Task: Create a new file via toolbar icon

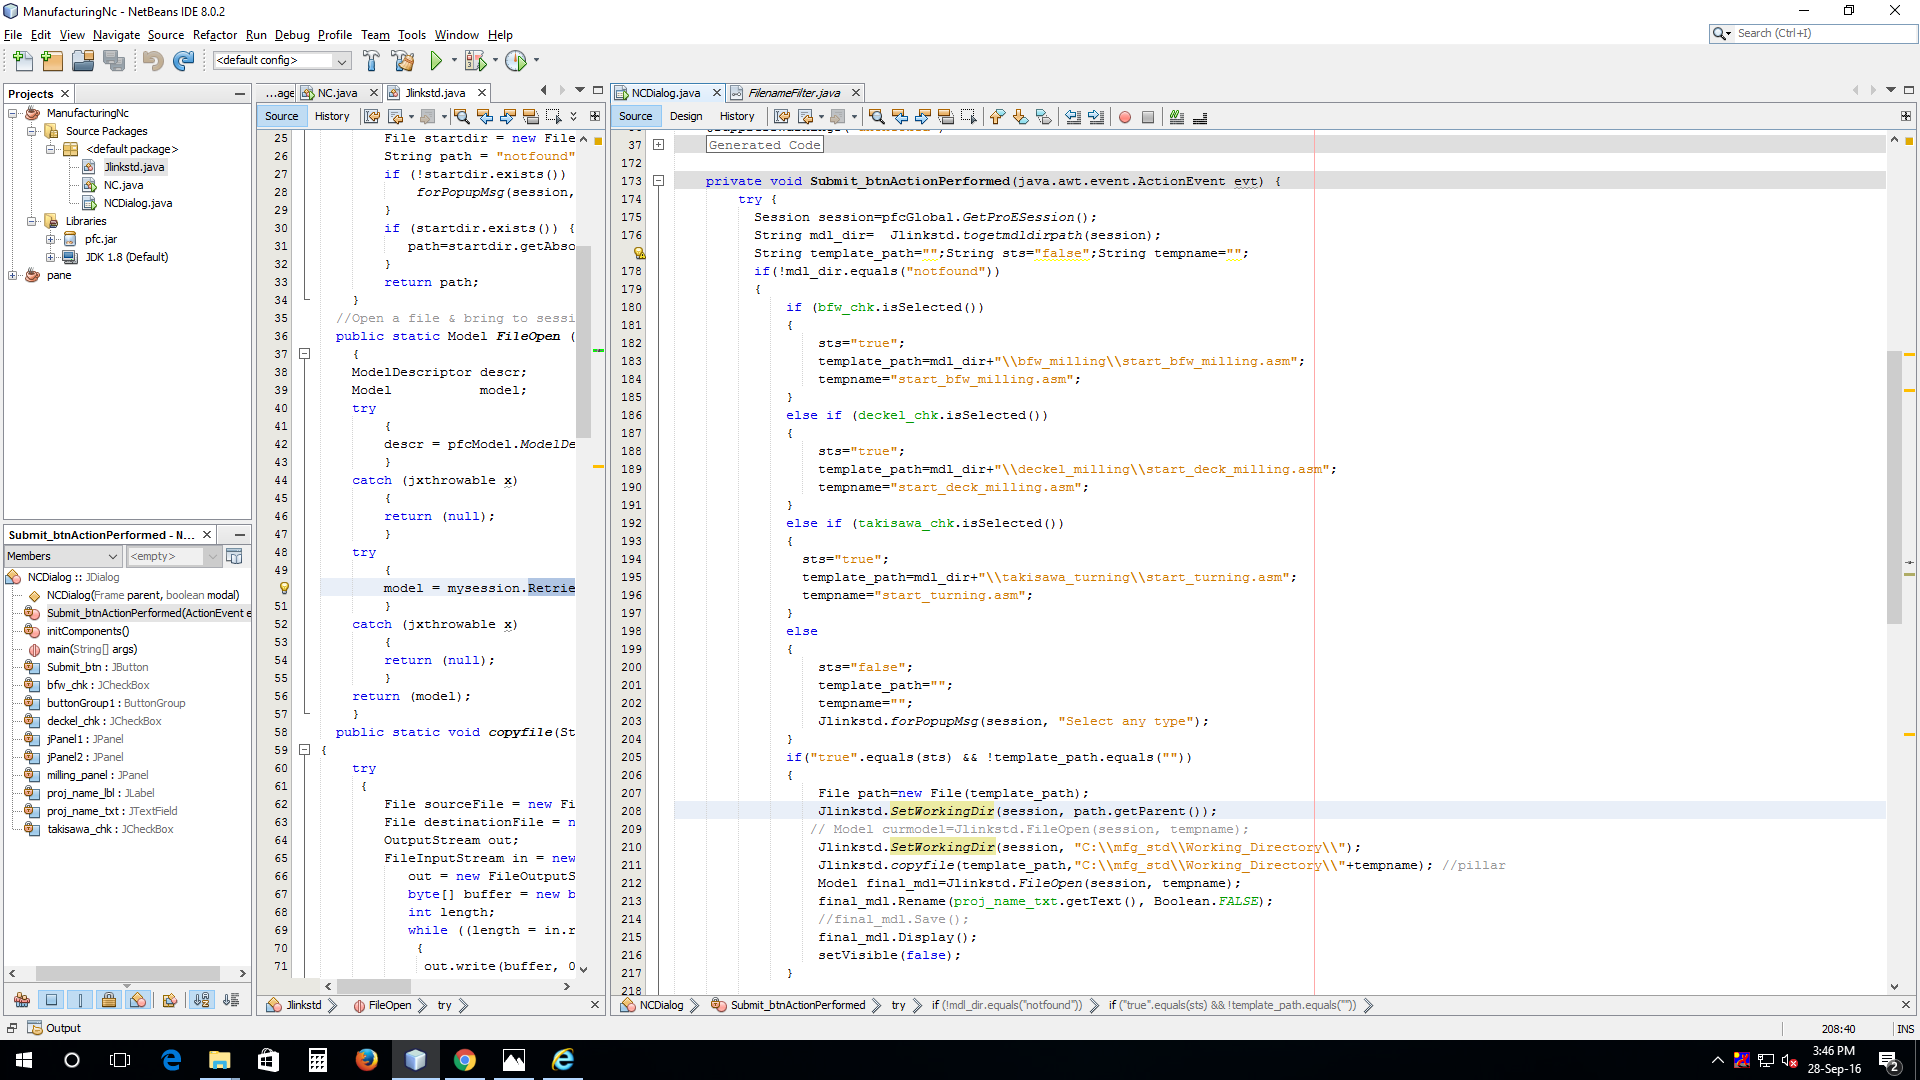Action: (x=22, y=61)
